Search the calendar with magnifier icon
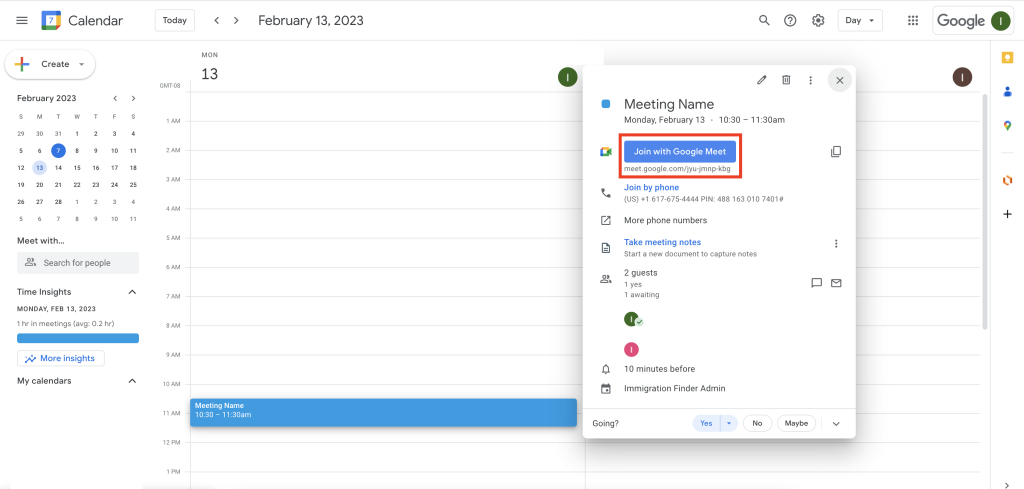This screenshot has width=1024, height=489. point(764,21)
